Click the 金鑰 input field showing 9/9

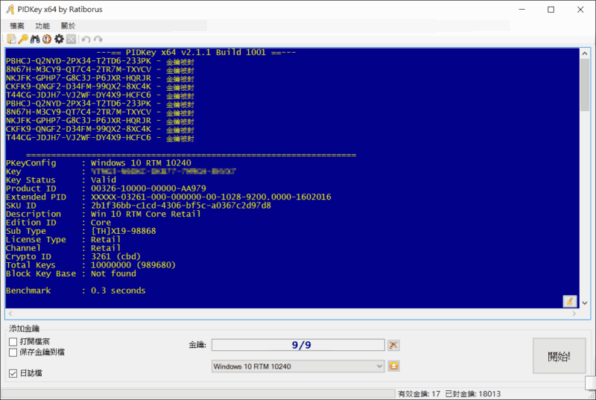point(298,345)
